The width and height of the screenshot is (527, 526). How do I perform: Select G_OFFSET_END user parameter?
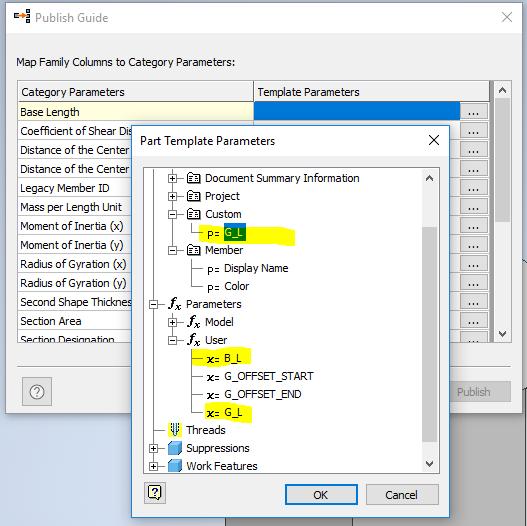tap(262, 394)
